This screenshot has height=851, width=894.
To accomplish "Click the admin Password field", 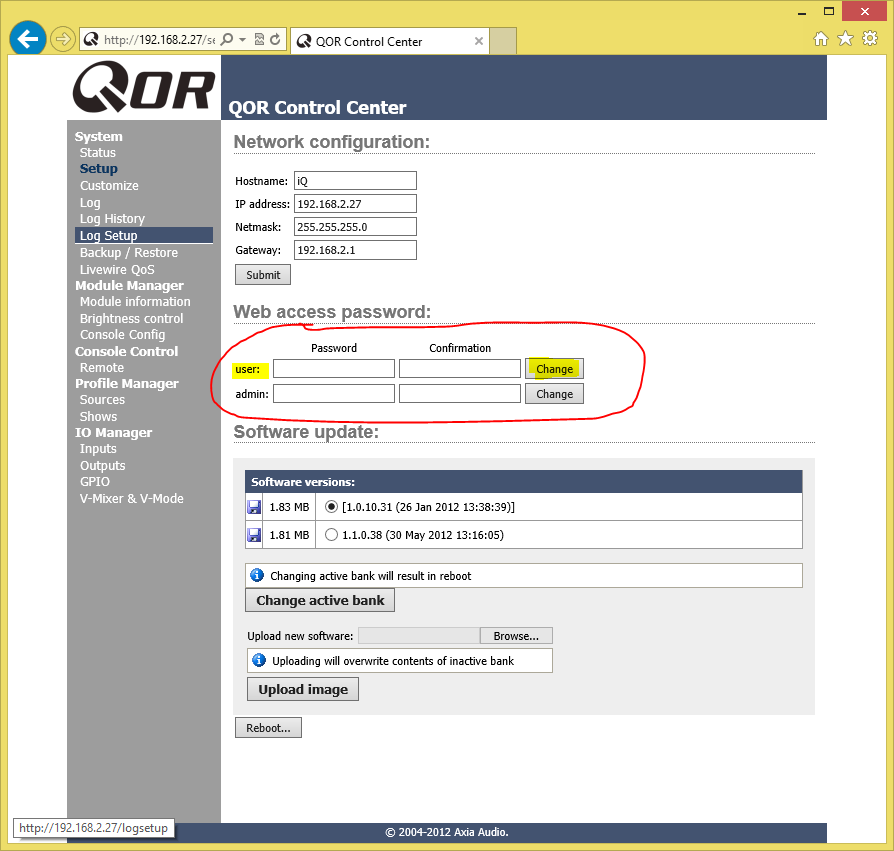I will coord(334,394).
